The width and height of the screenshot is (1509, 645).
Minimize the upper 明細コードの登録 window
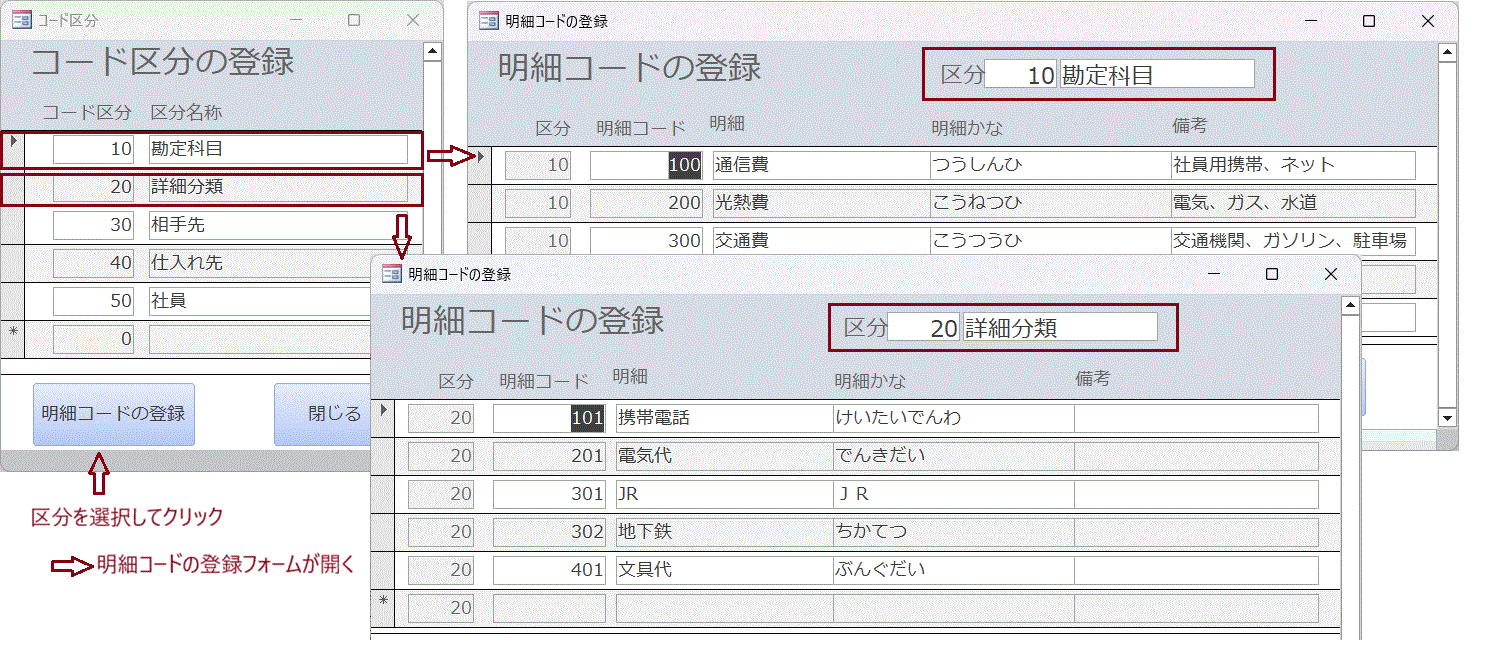click(1311, 21)
